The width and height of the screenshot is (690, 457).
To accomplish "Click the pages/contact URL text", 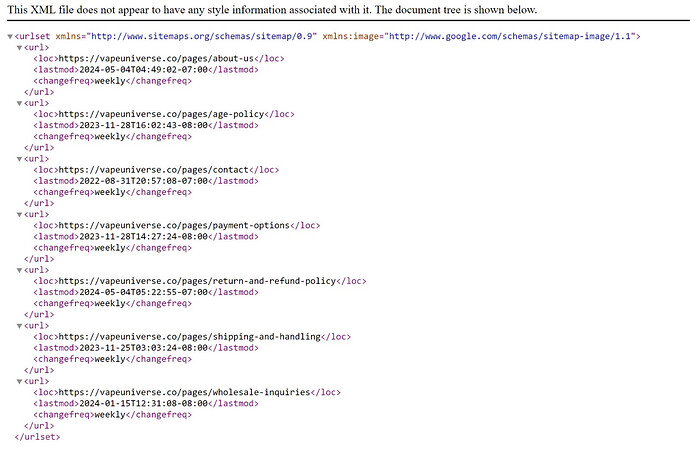I will [154, 170].
